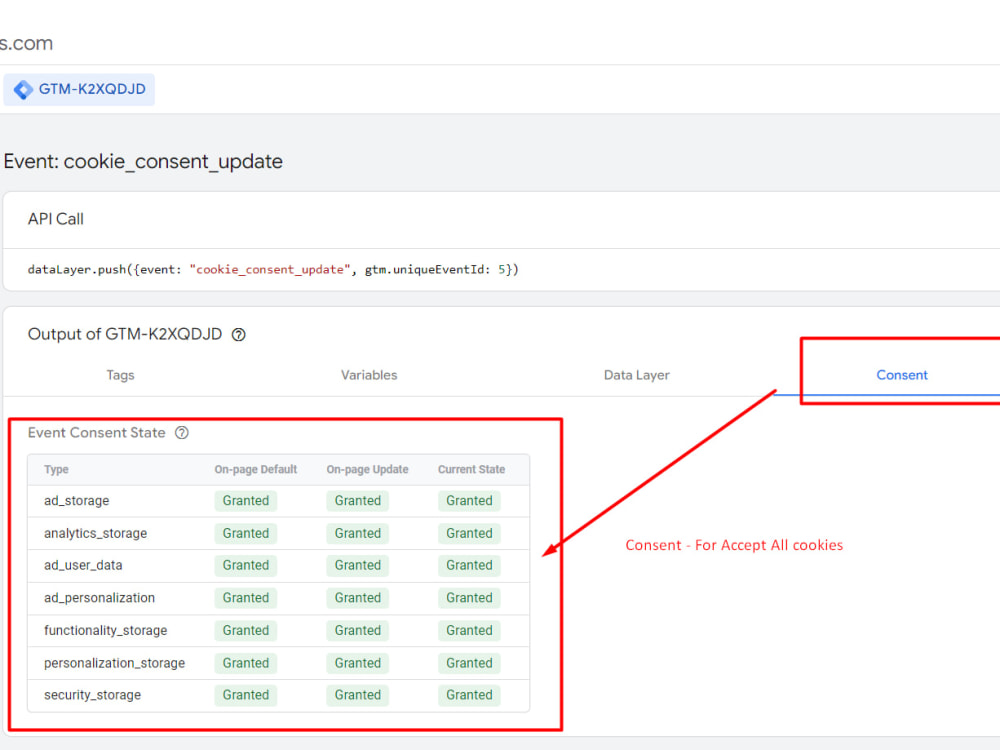The height and width of the screenshot is (750, 1000).
Task: Select the Event: cookie_consent_update header
Action: (143, 161)
